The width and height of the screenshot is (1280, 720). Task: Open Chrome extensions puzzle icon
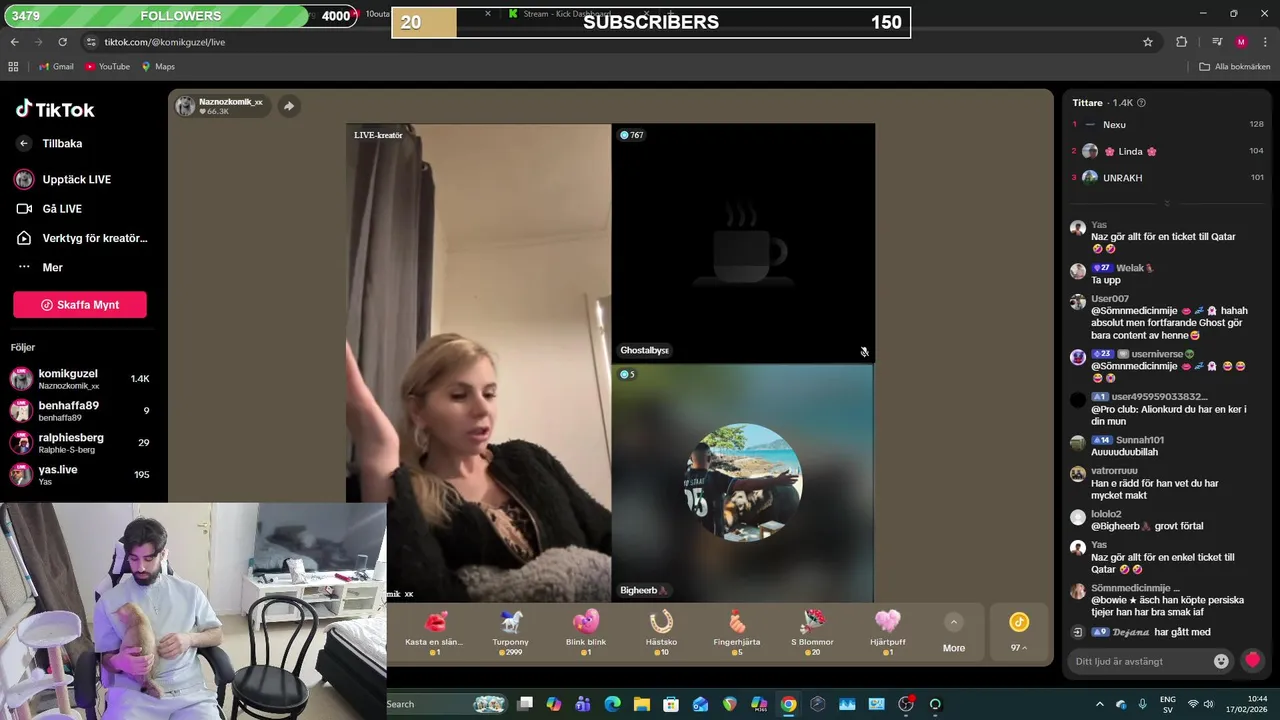(x=1181, y=42)
